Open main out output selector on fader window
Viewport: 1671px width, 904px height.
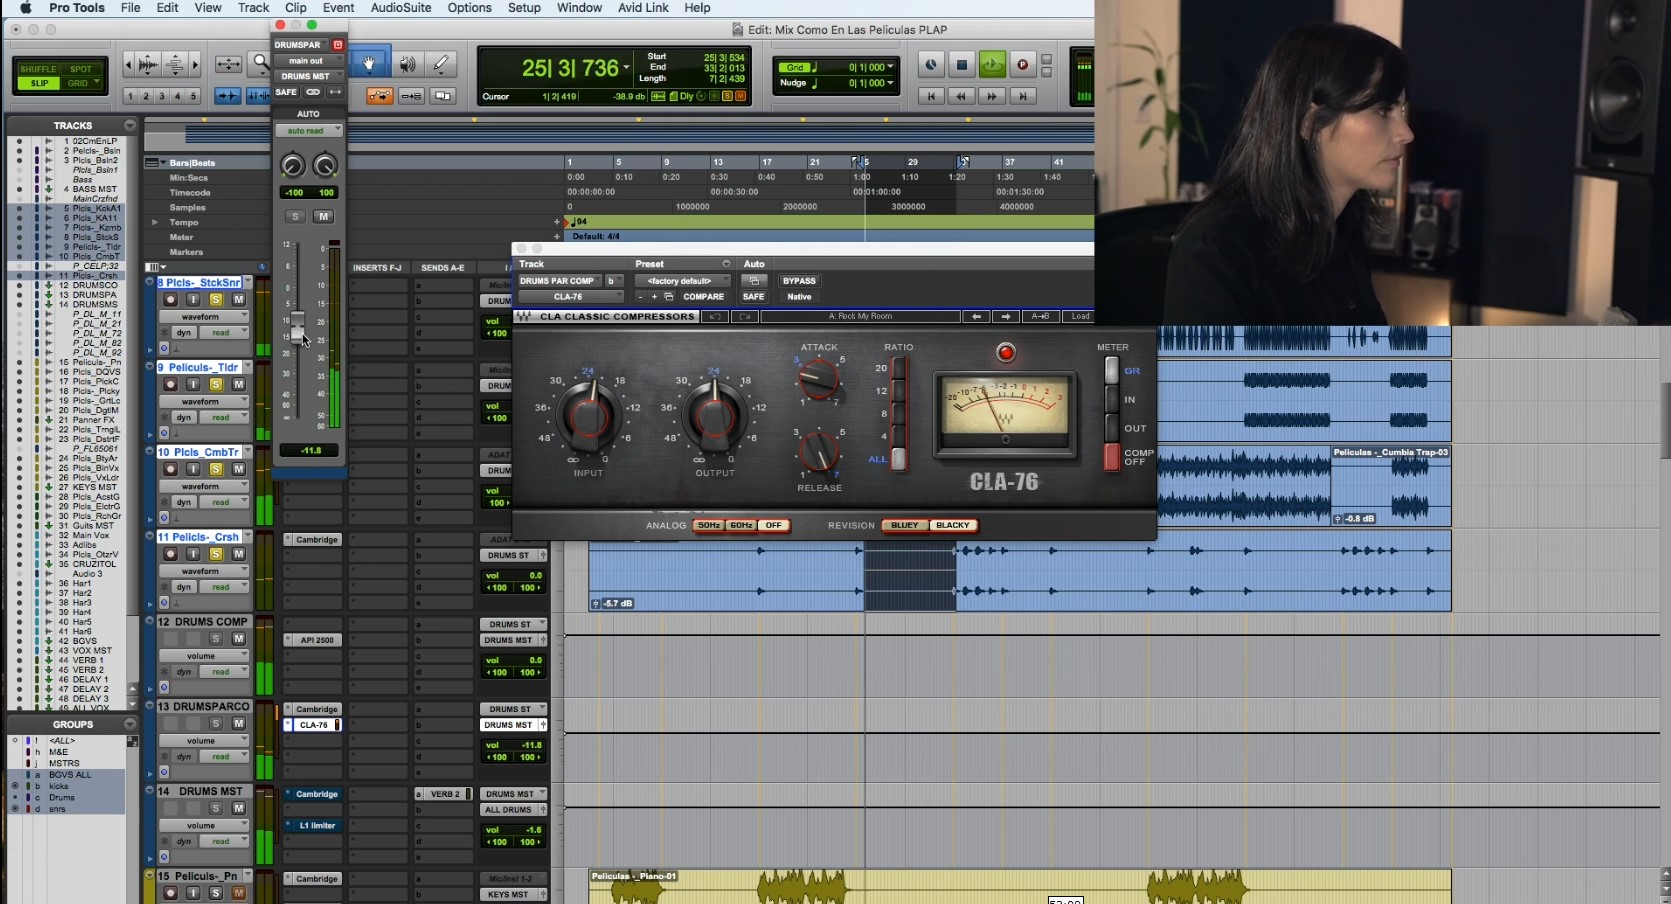tap(309, 61)
